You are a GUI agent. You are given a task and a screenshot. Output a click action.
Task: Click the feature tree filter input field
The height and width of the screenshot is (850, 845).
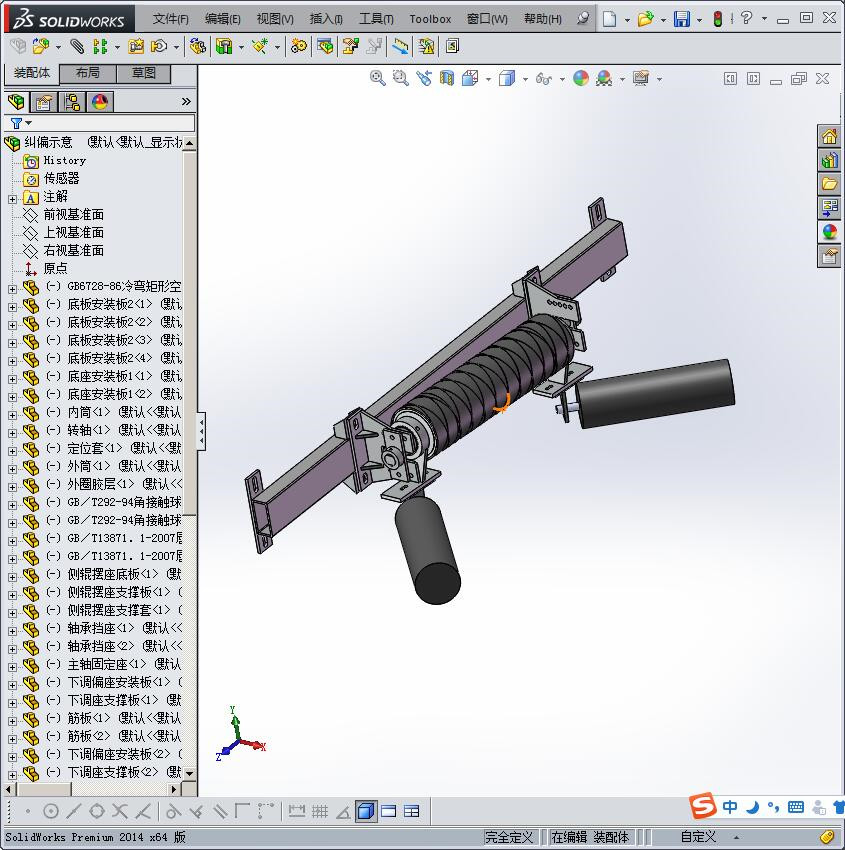(x=112, y=123)
